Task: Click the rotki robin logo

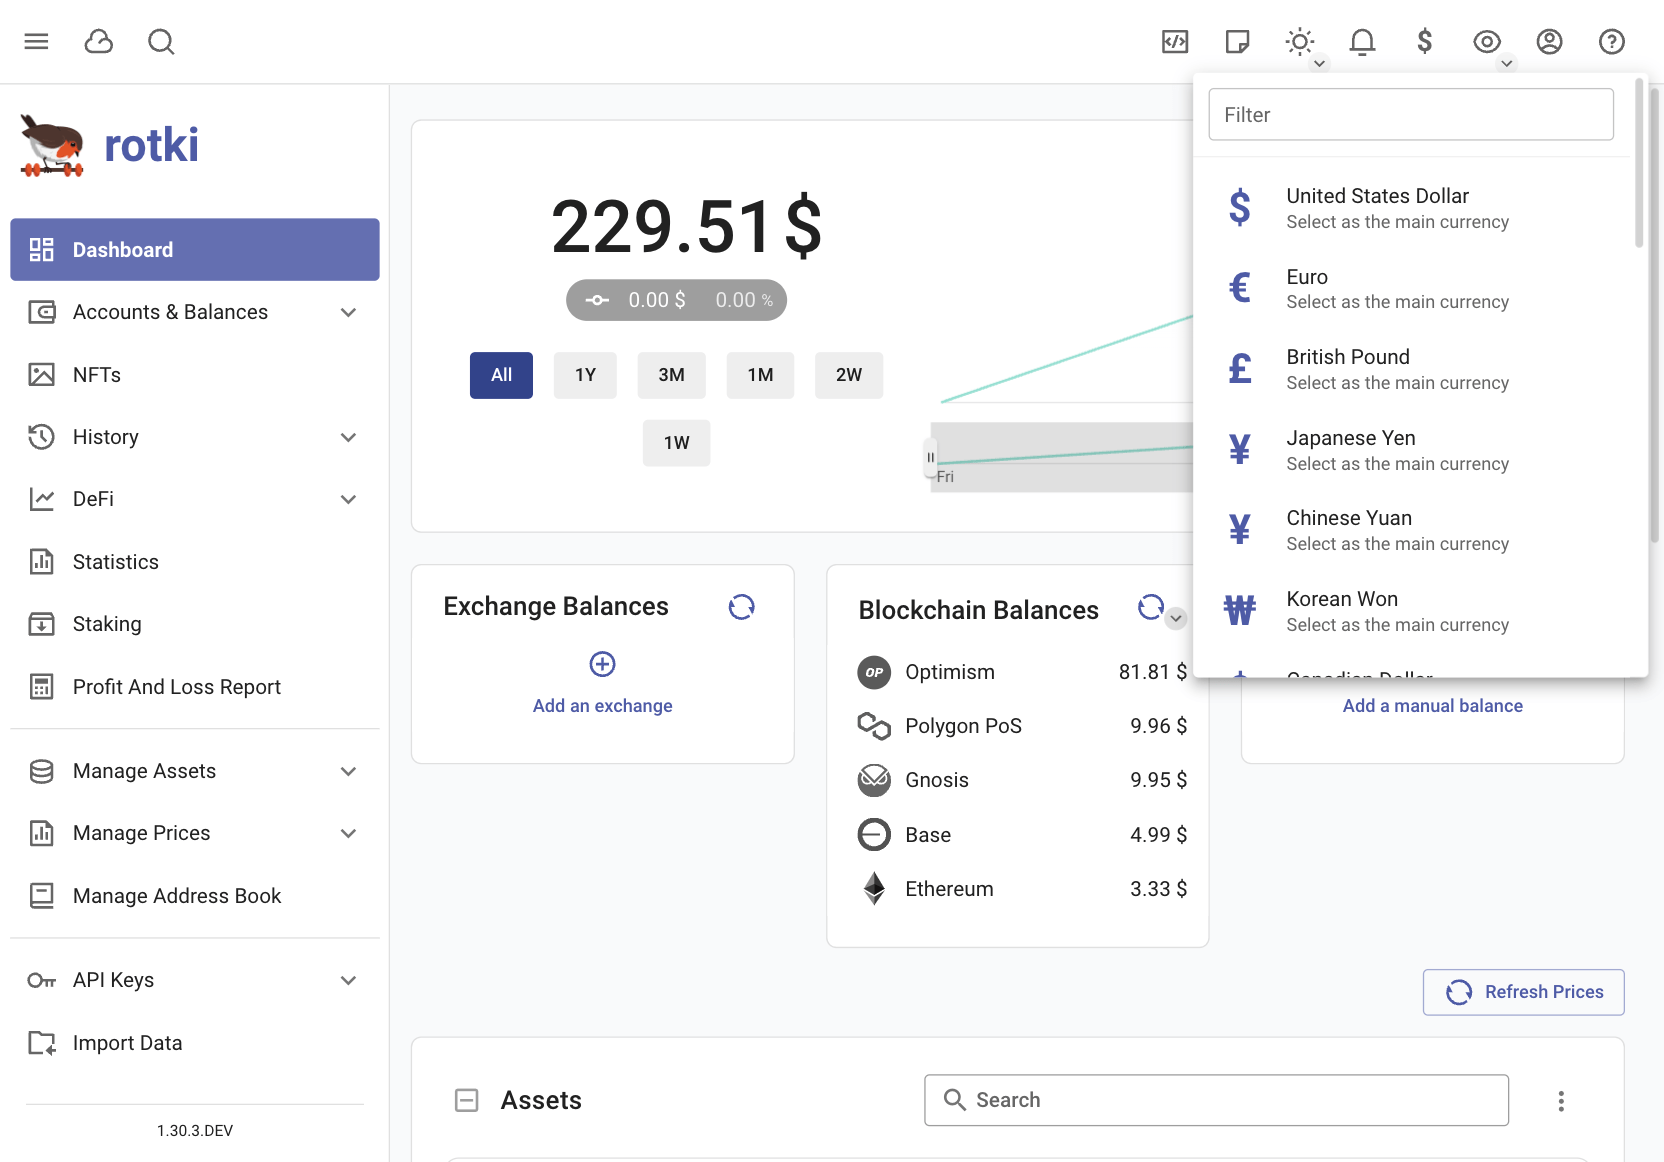Action: tap(51, 146)
